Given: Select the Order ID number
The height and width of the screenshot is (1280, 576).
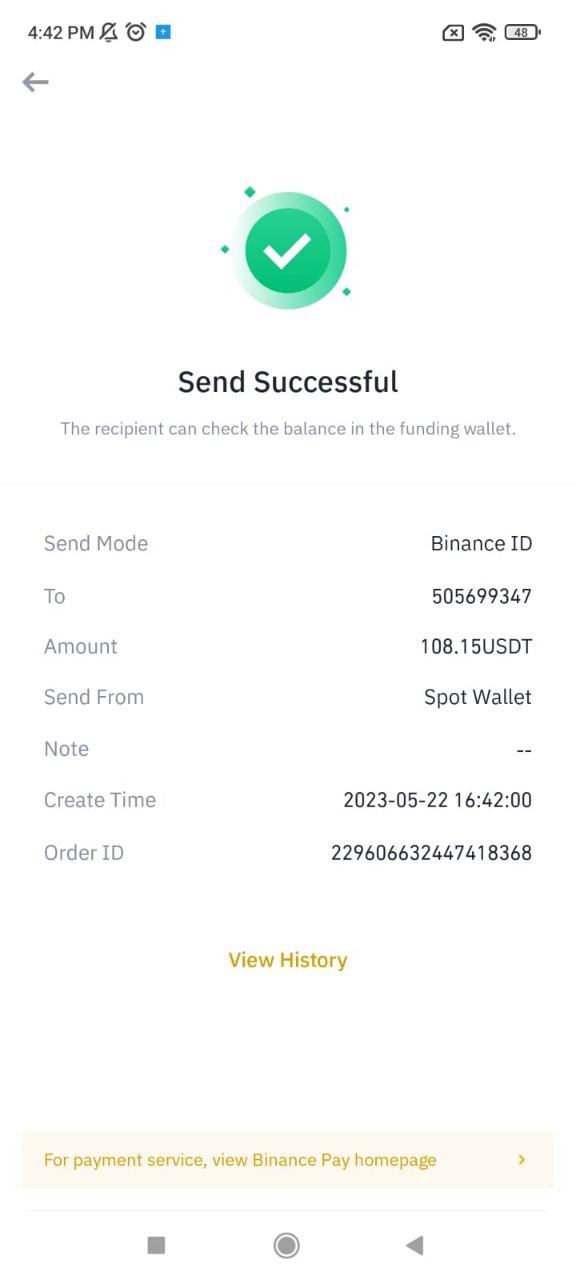Looking at the screenshot, I should (432, 853).
